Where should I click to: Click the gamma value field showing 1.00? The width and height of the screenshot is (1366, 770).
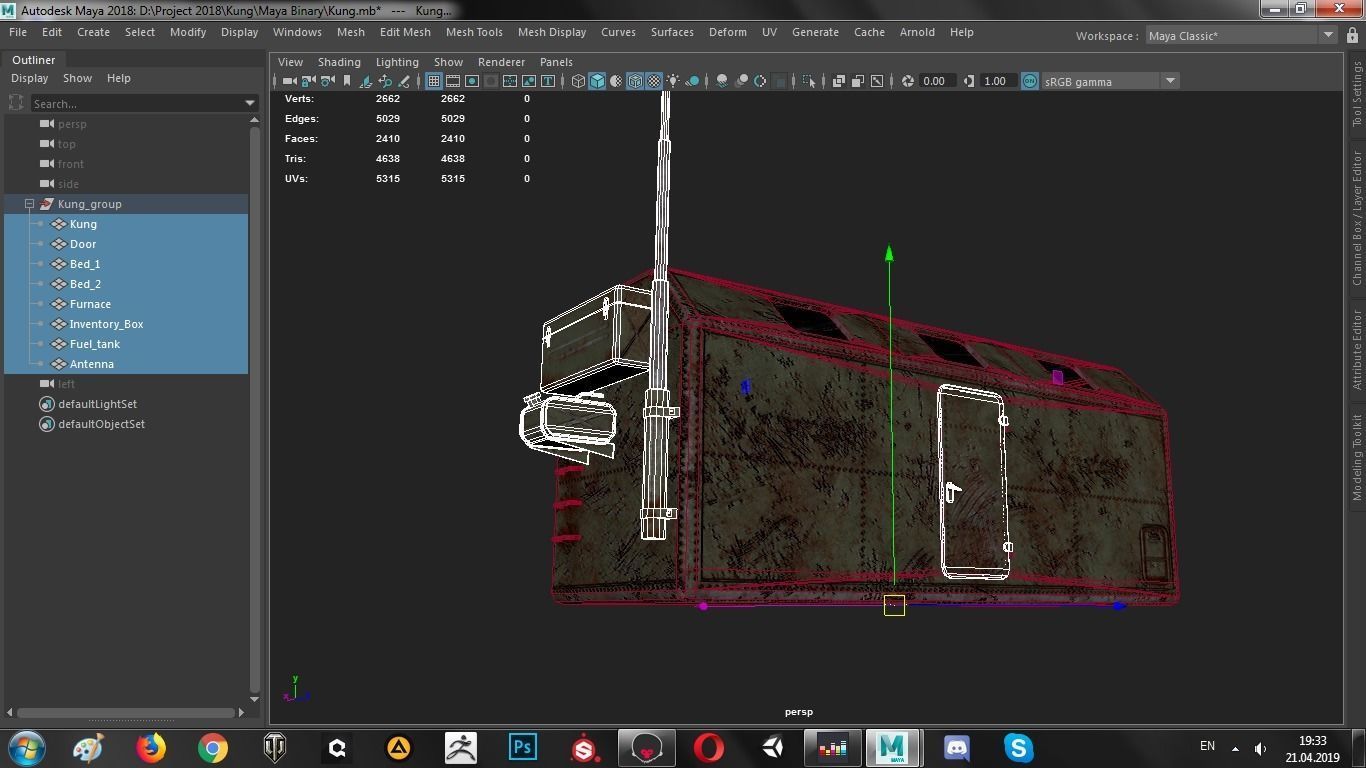click(x=995, y=81)
